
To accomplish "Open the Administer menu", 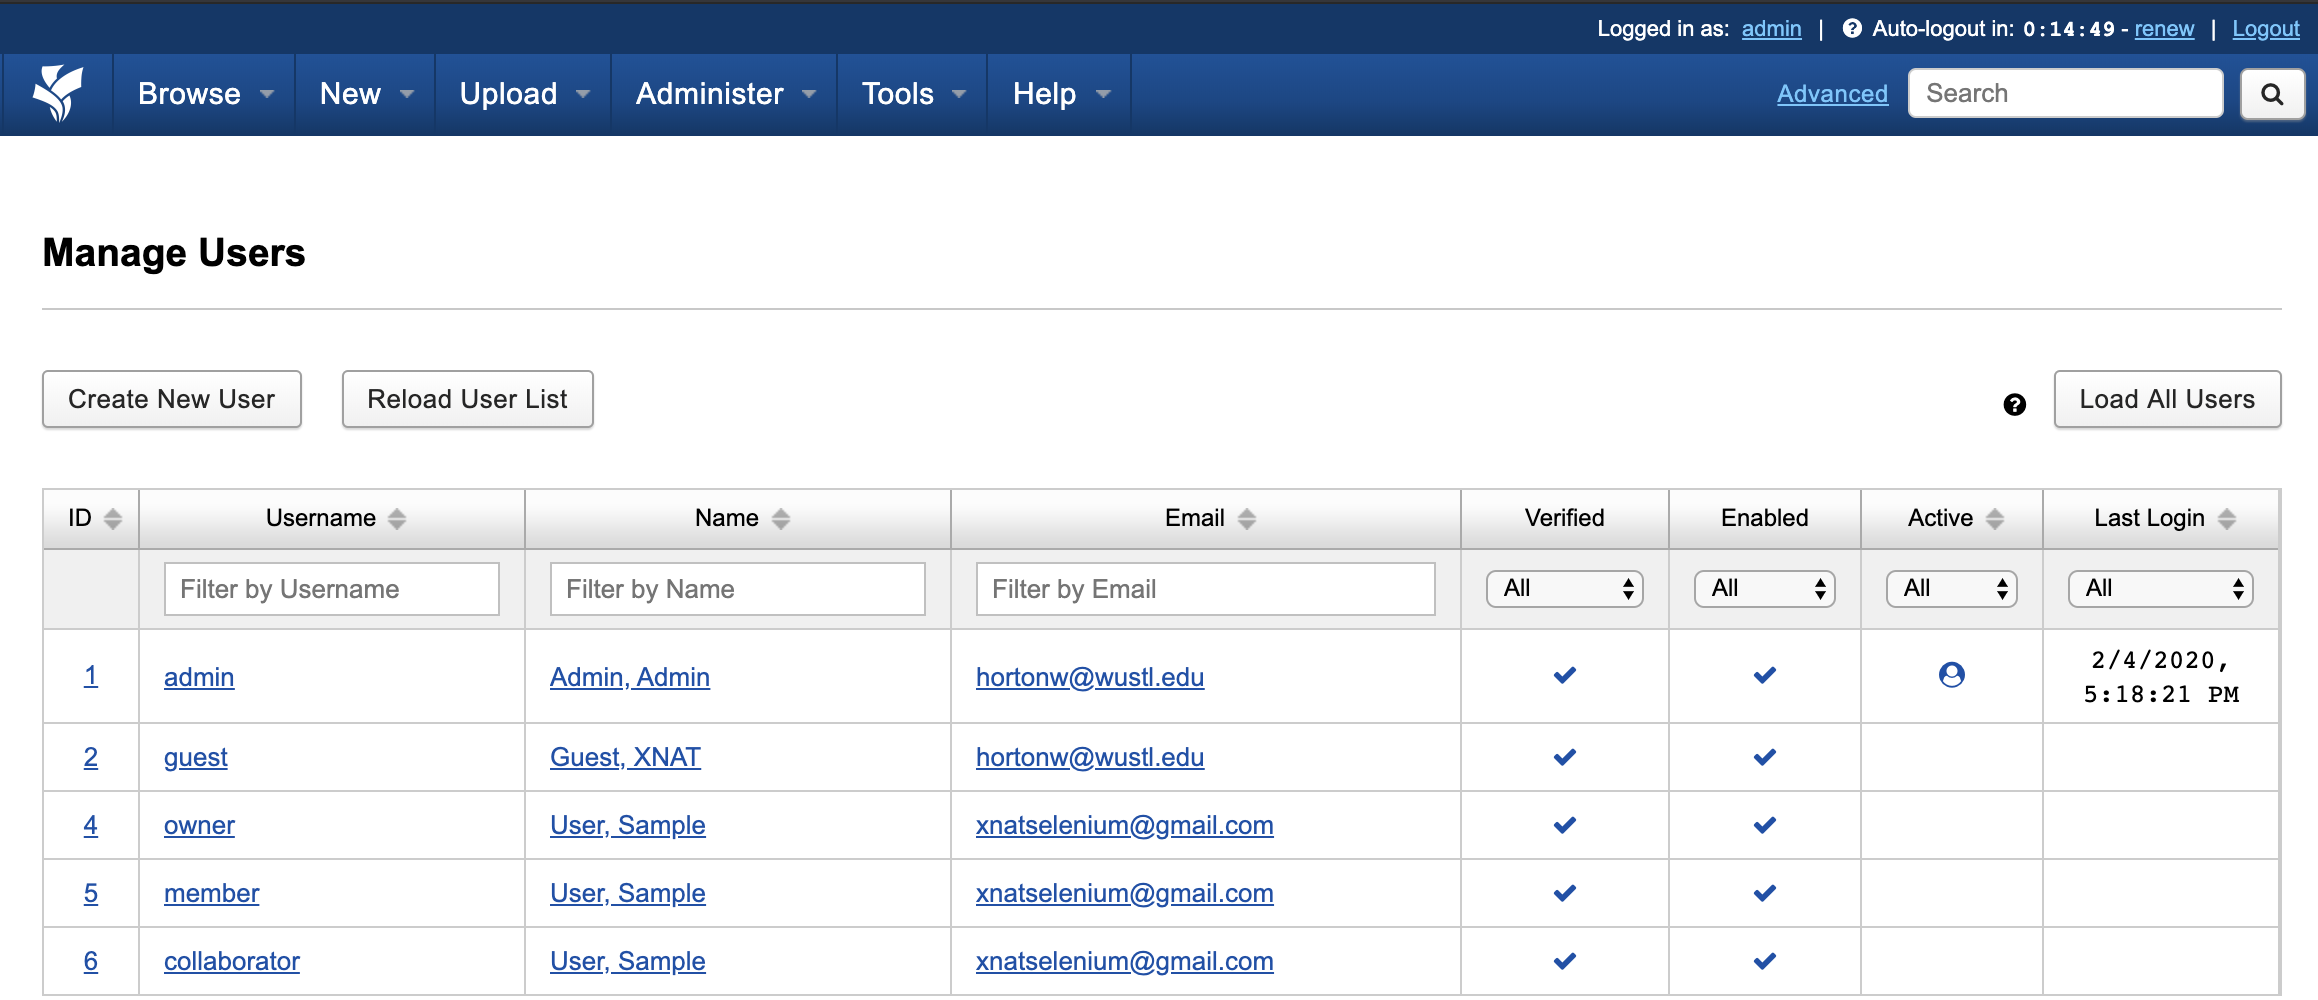I will click(x=726, y=94).
